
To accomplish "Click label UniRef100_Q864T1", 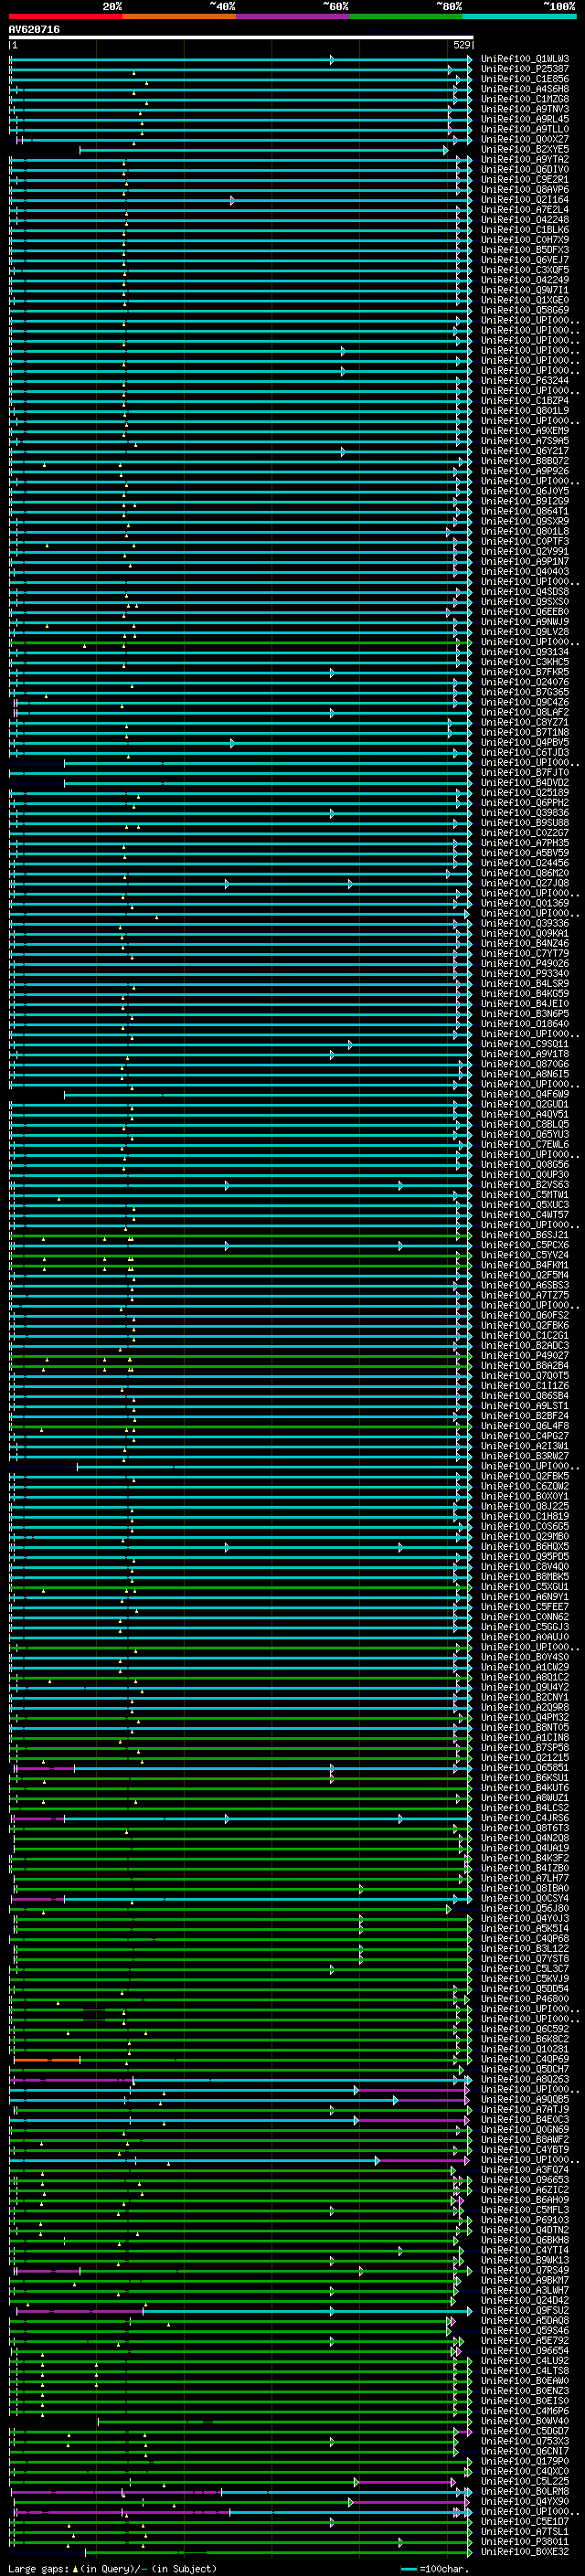I will click(x=525, y=511).
